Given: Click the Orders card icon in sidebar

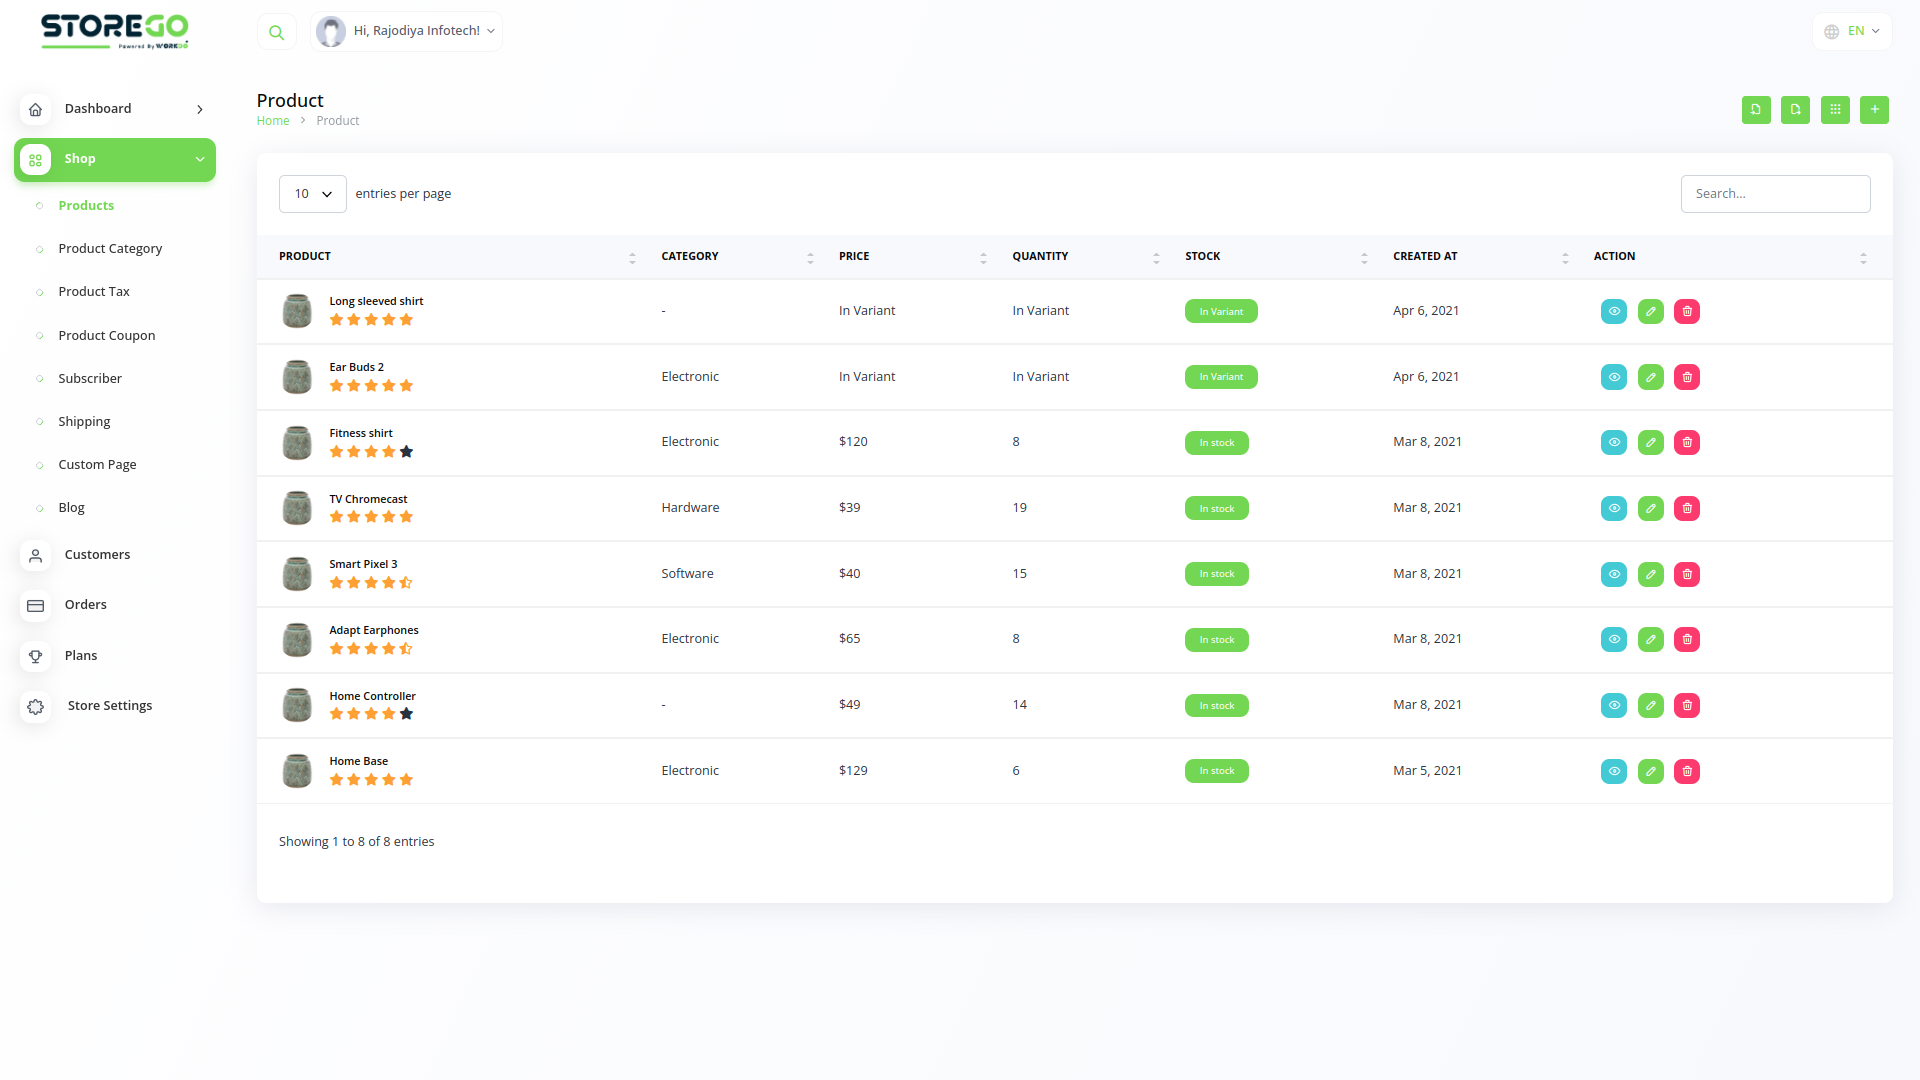Looking at the screenshot, I should (36, 605).
